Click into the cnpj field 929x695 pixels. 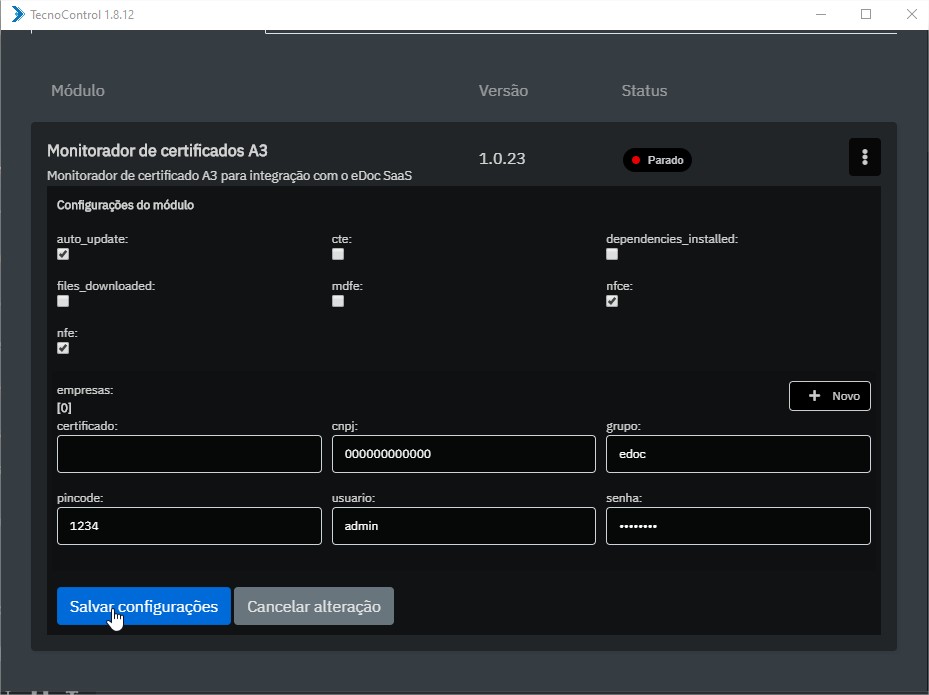click(x=463, y=454)
